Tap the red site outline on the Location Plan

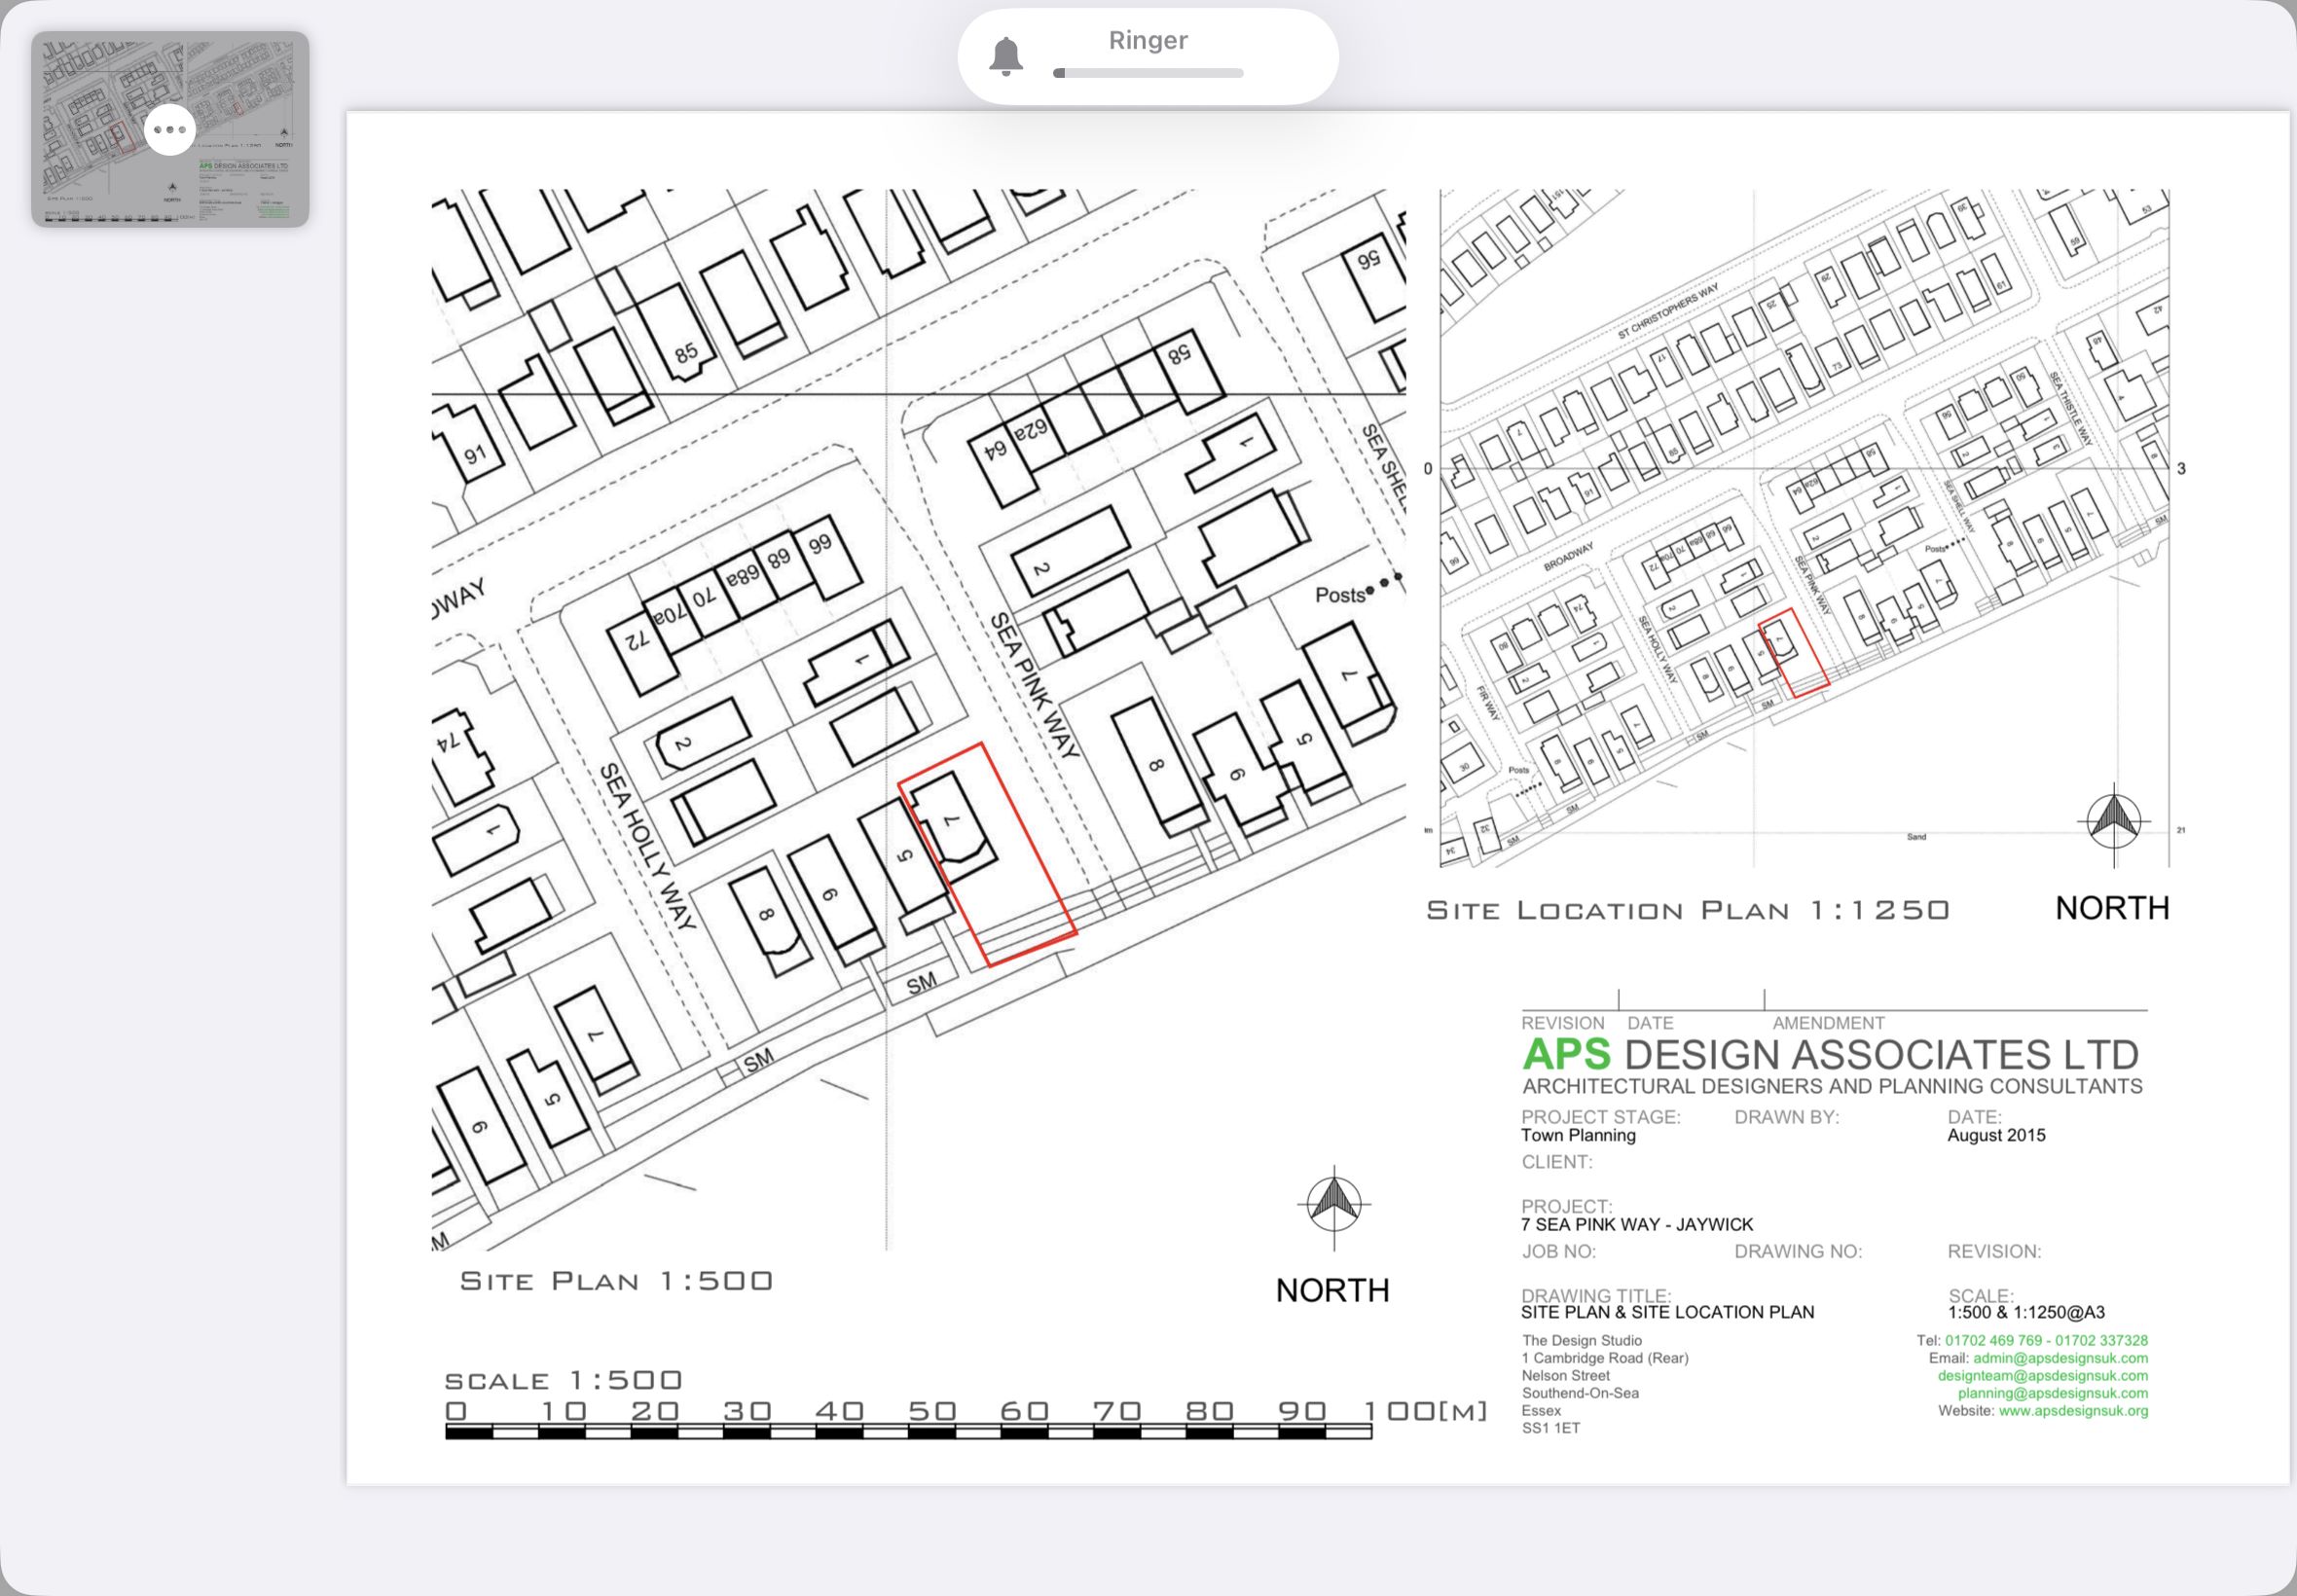[x=1795, y=653]
